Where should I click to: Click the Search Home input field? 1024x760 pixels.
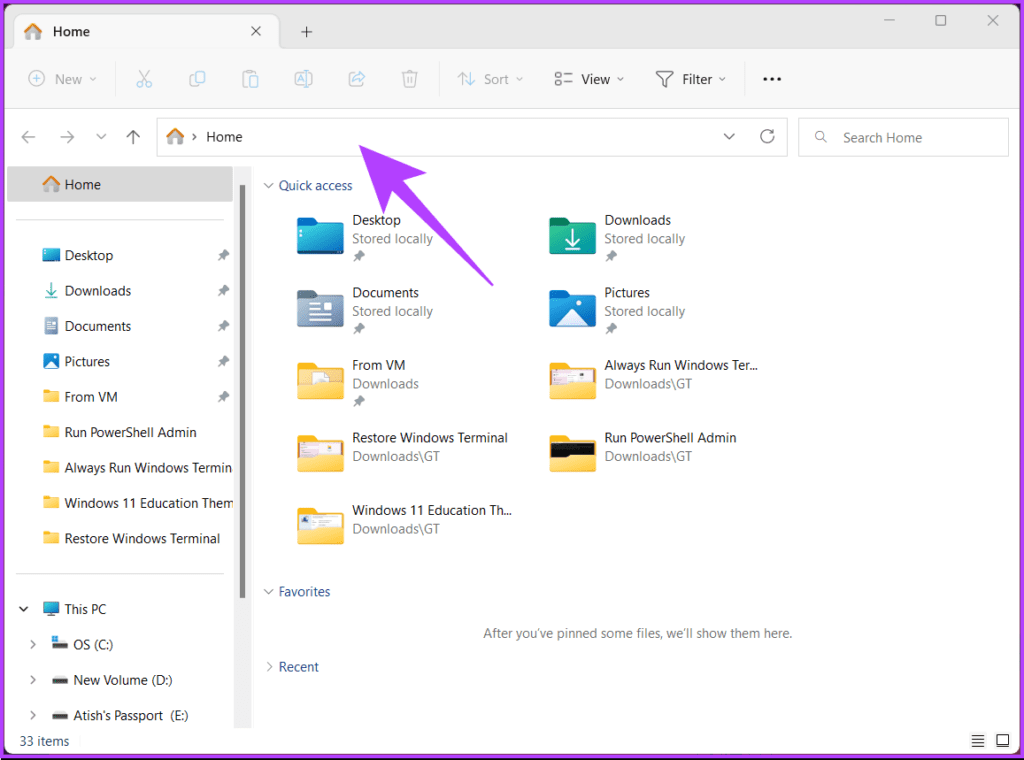[903, 137]
